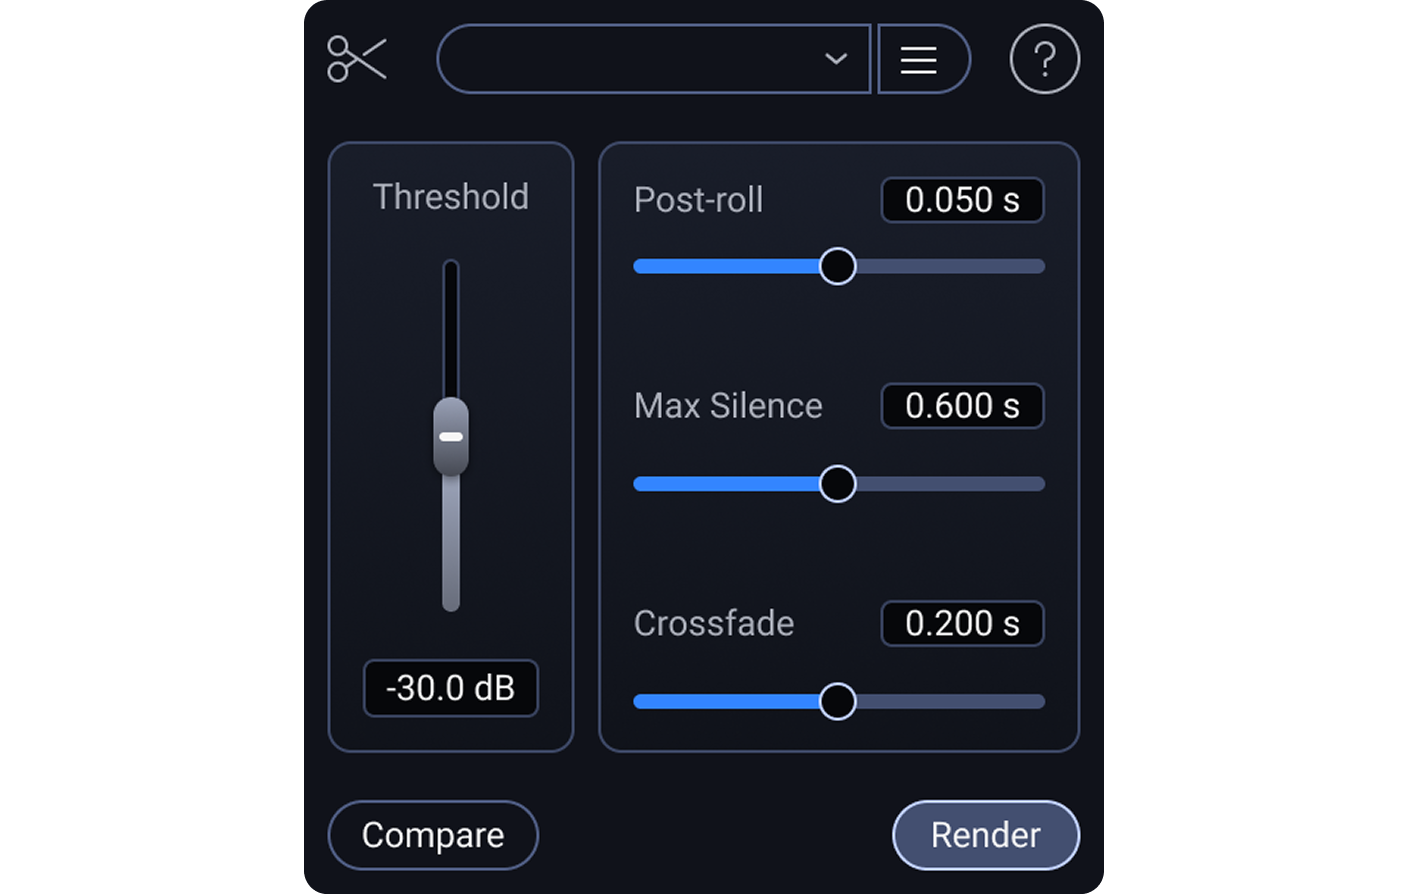The height and width of the screenshot is (896, 1408).
Task: Click the Crossfade slider knob
Action: [838, 701]
